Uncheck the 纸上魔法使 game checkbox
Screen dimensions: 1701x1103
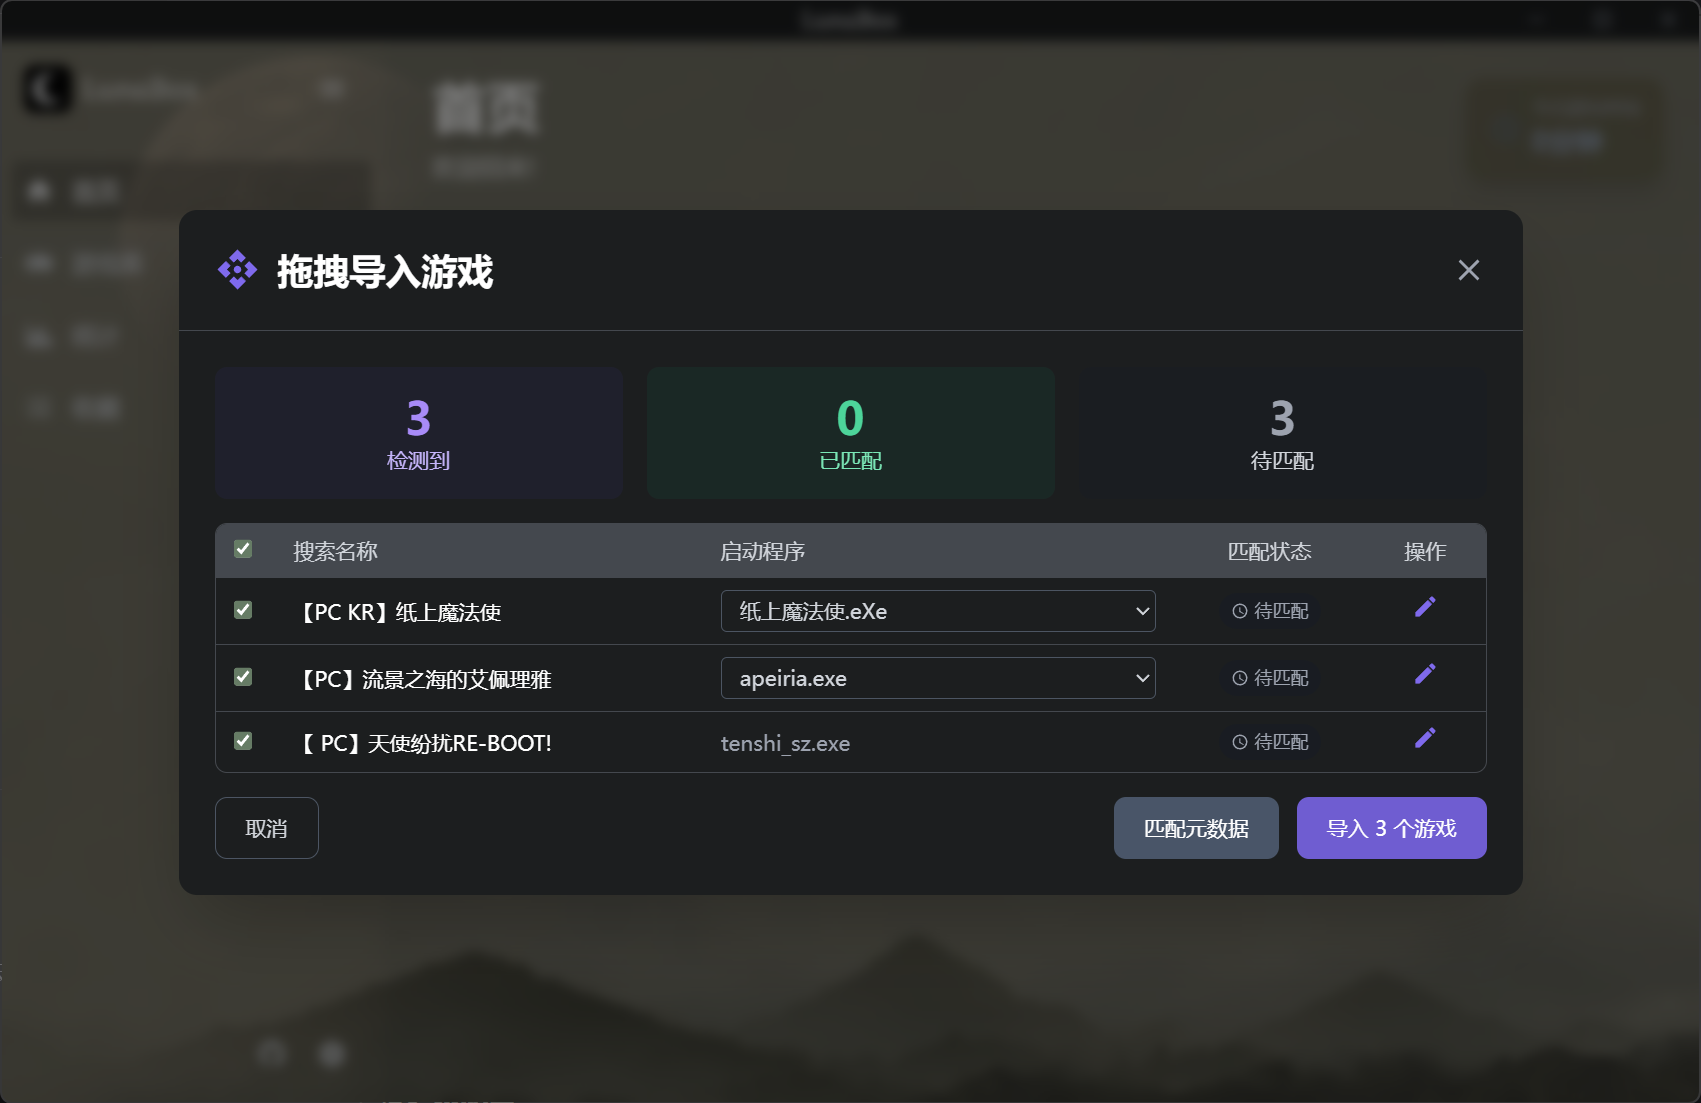[x=243, y=610]
